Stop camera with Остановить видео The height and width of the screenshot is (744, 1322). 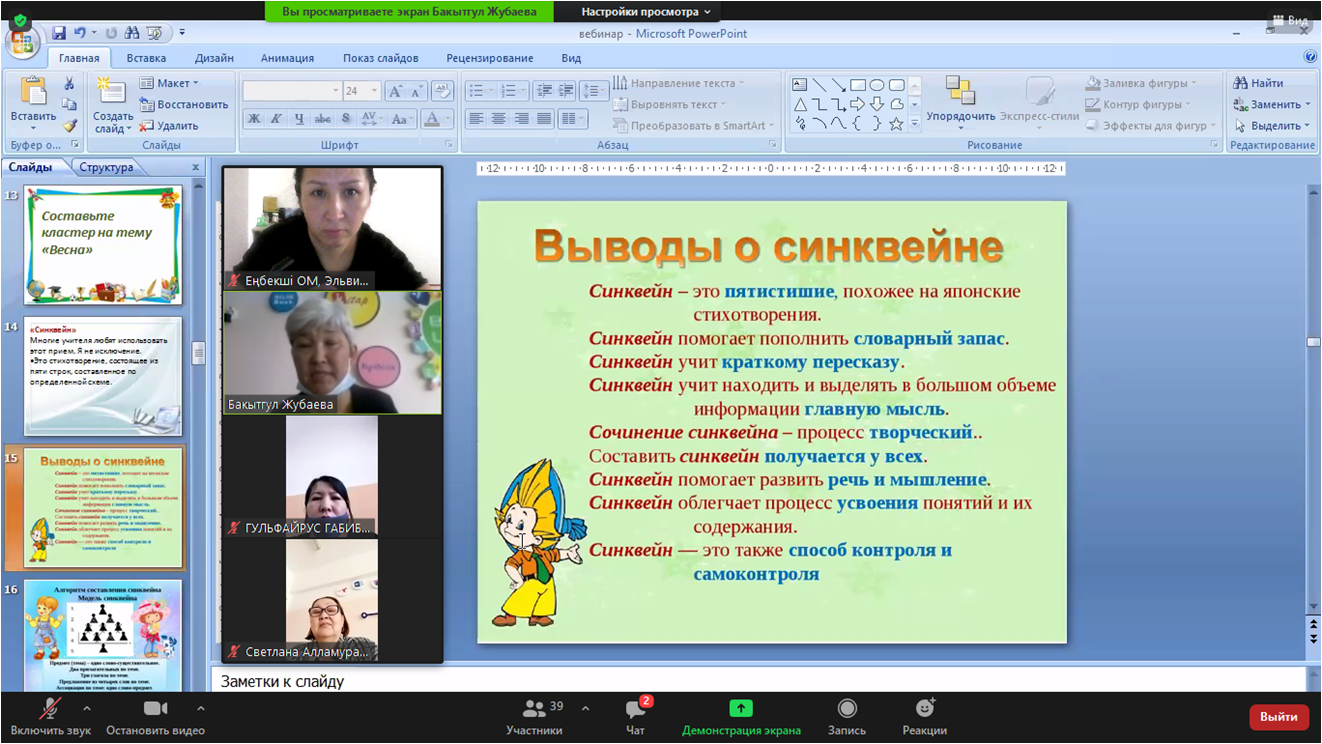click(x=155, y=717)
